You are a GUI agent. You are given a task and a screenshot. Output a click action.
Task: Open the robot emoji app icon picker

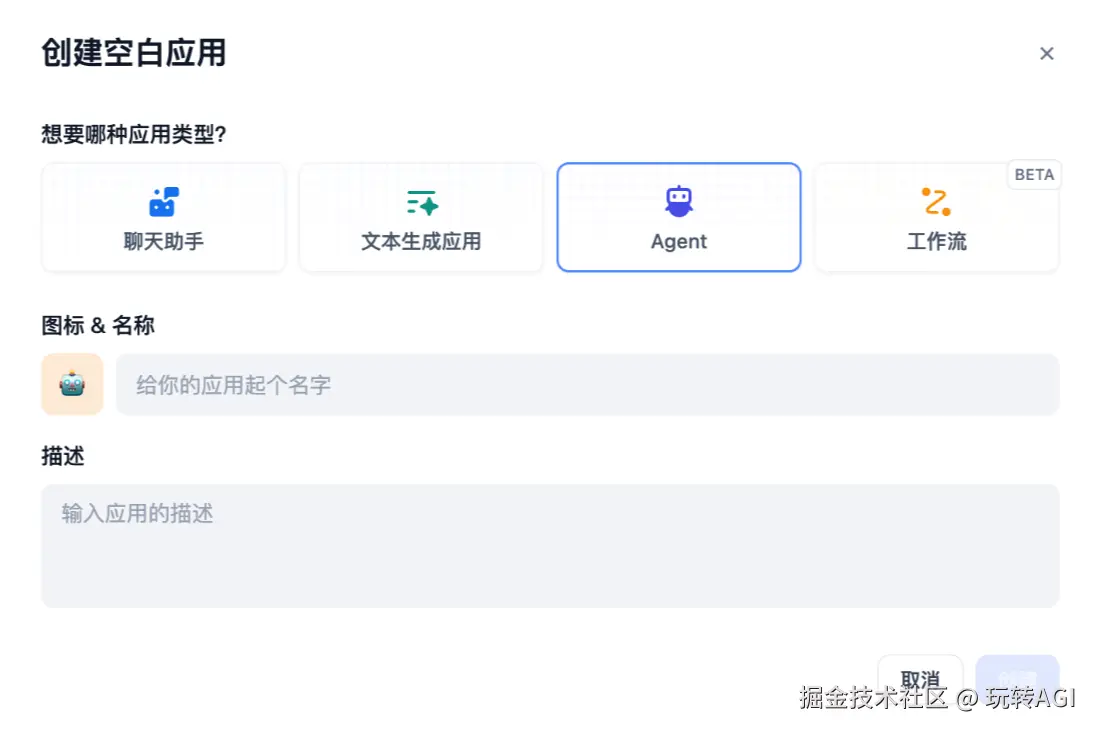coord(72,384)
